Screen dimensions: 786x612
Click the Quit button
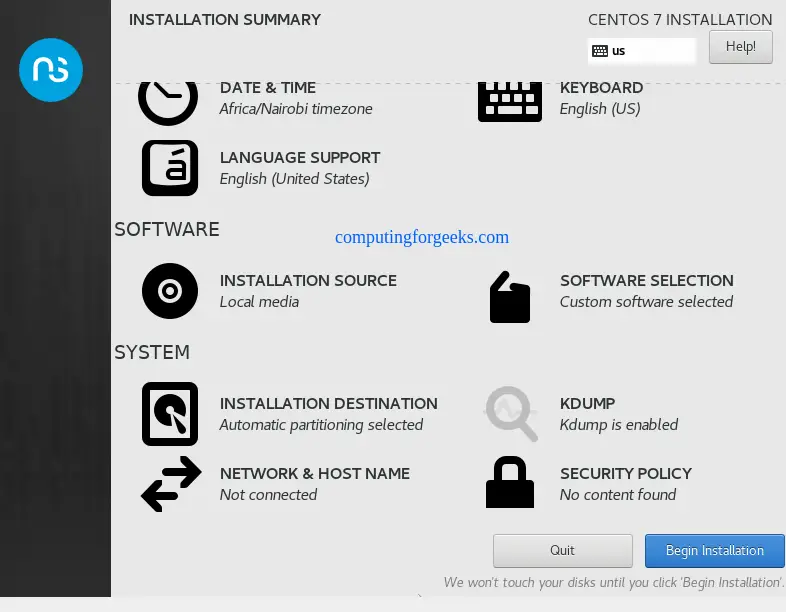(x=562, y=550)
